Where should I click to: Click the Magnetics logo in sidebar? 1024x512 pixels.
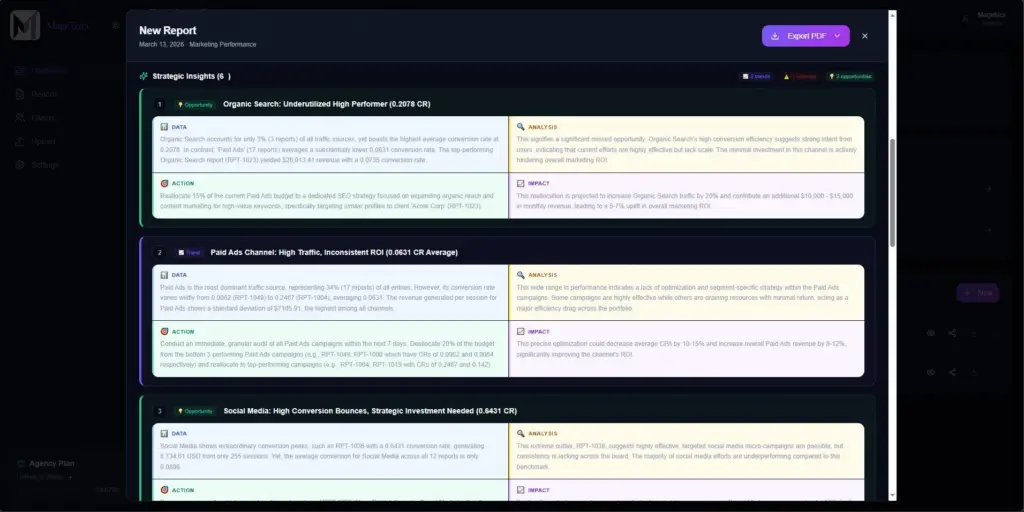pos(25,25)
